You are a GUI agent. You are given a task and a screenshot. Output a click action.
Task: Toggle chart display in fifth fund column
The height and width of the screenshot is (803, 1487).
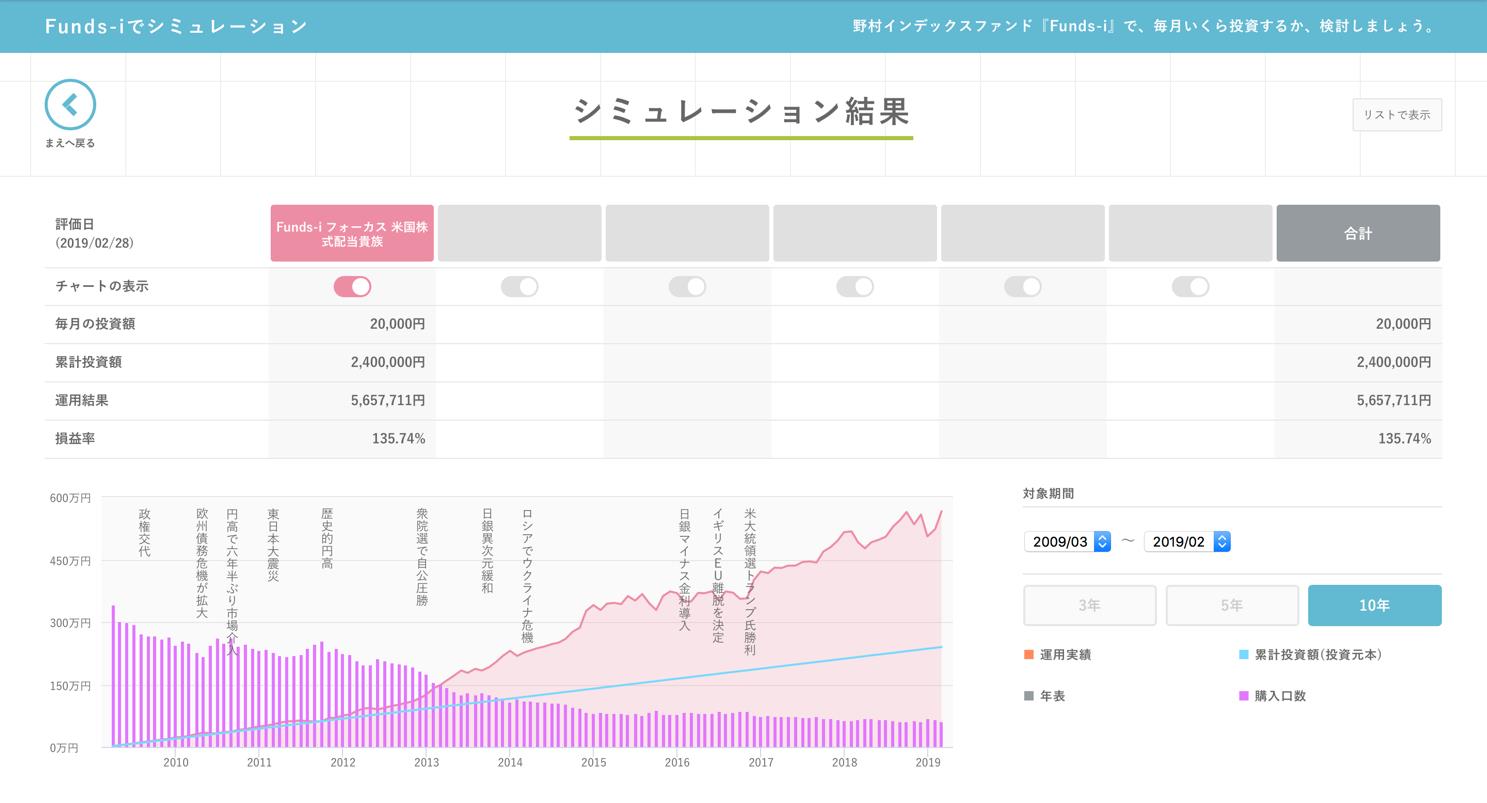pos(1022,287)
